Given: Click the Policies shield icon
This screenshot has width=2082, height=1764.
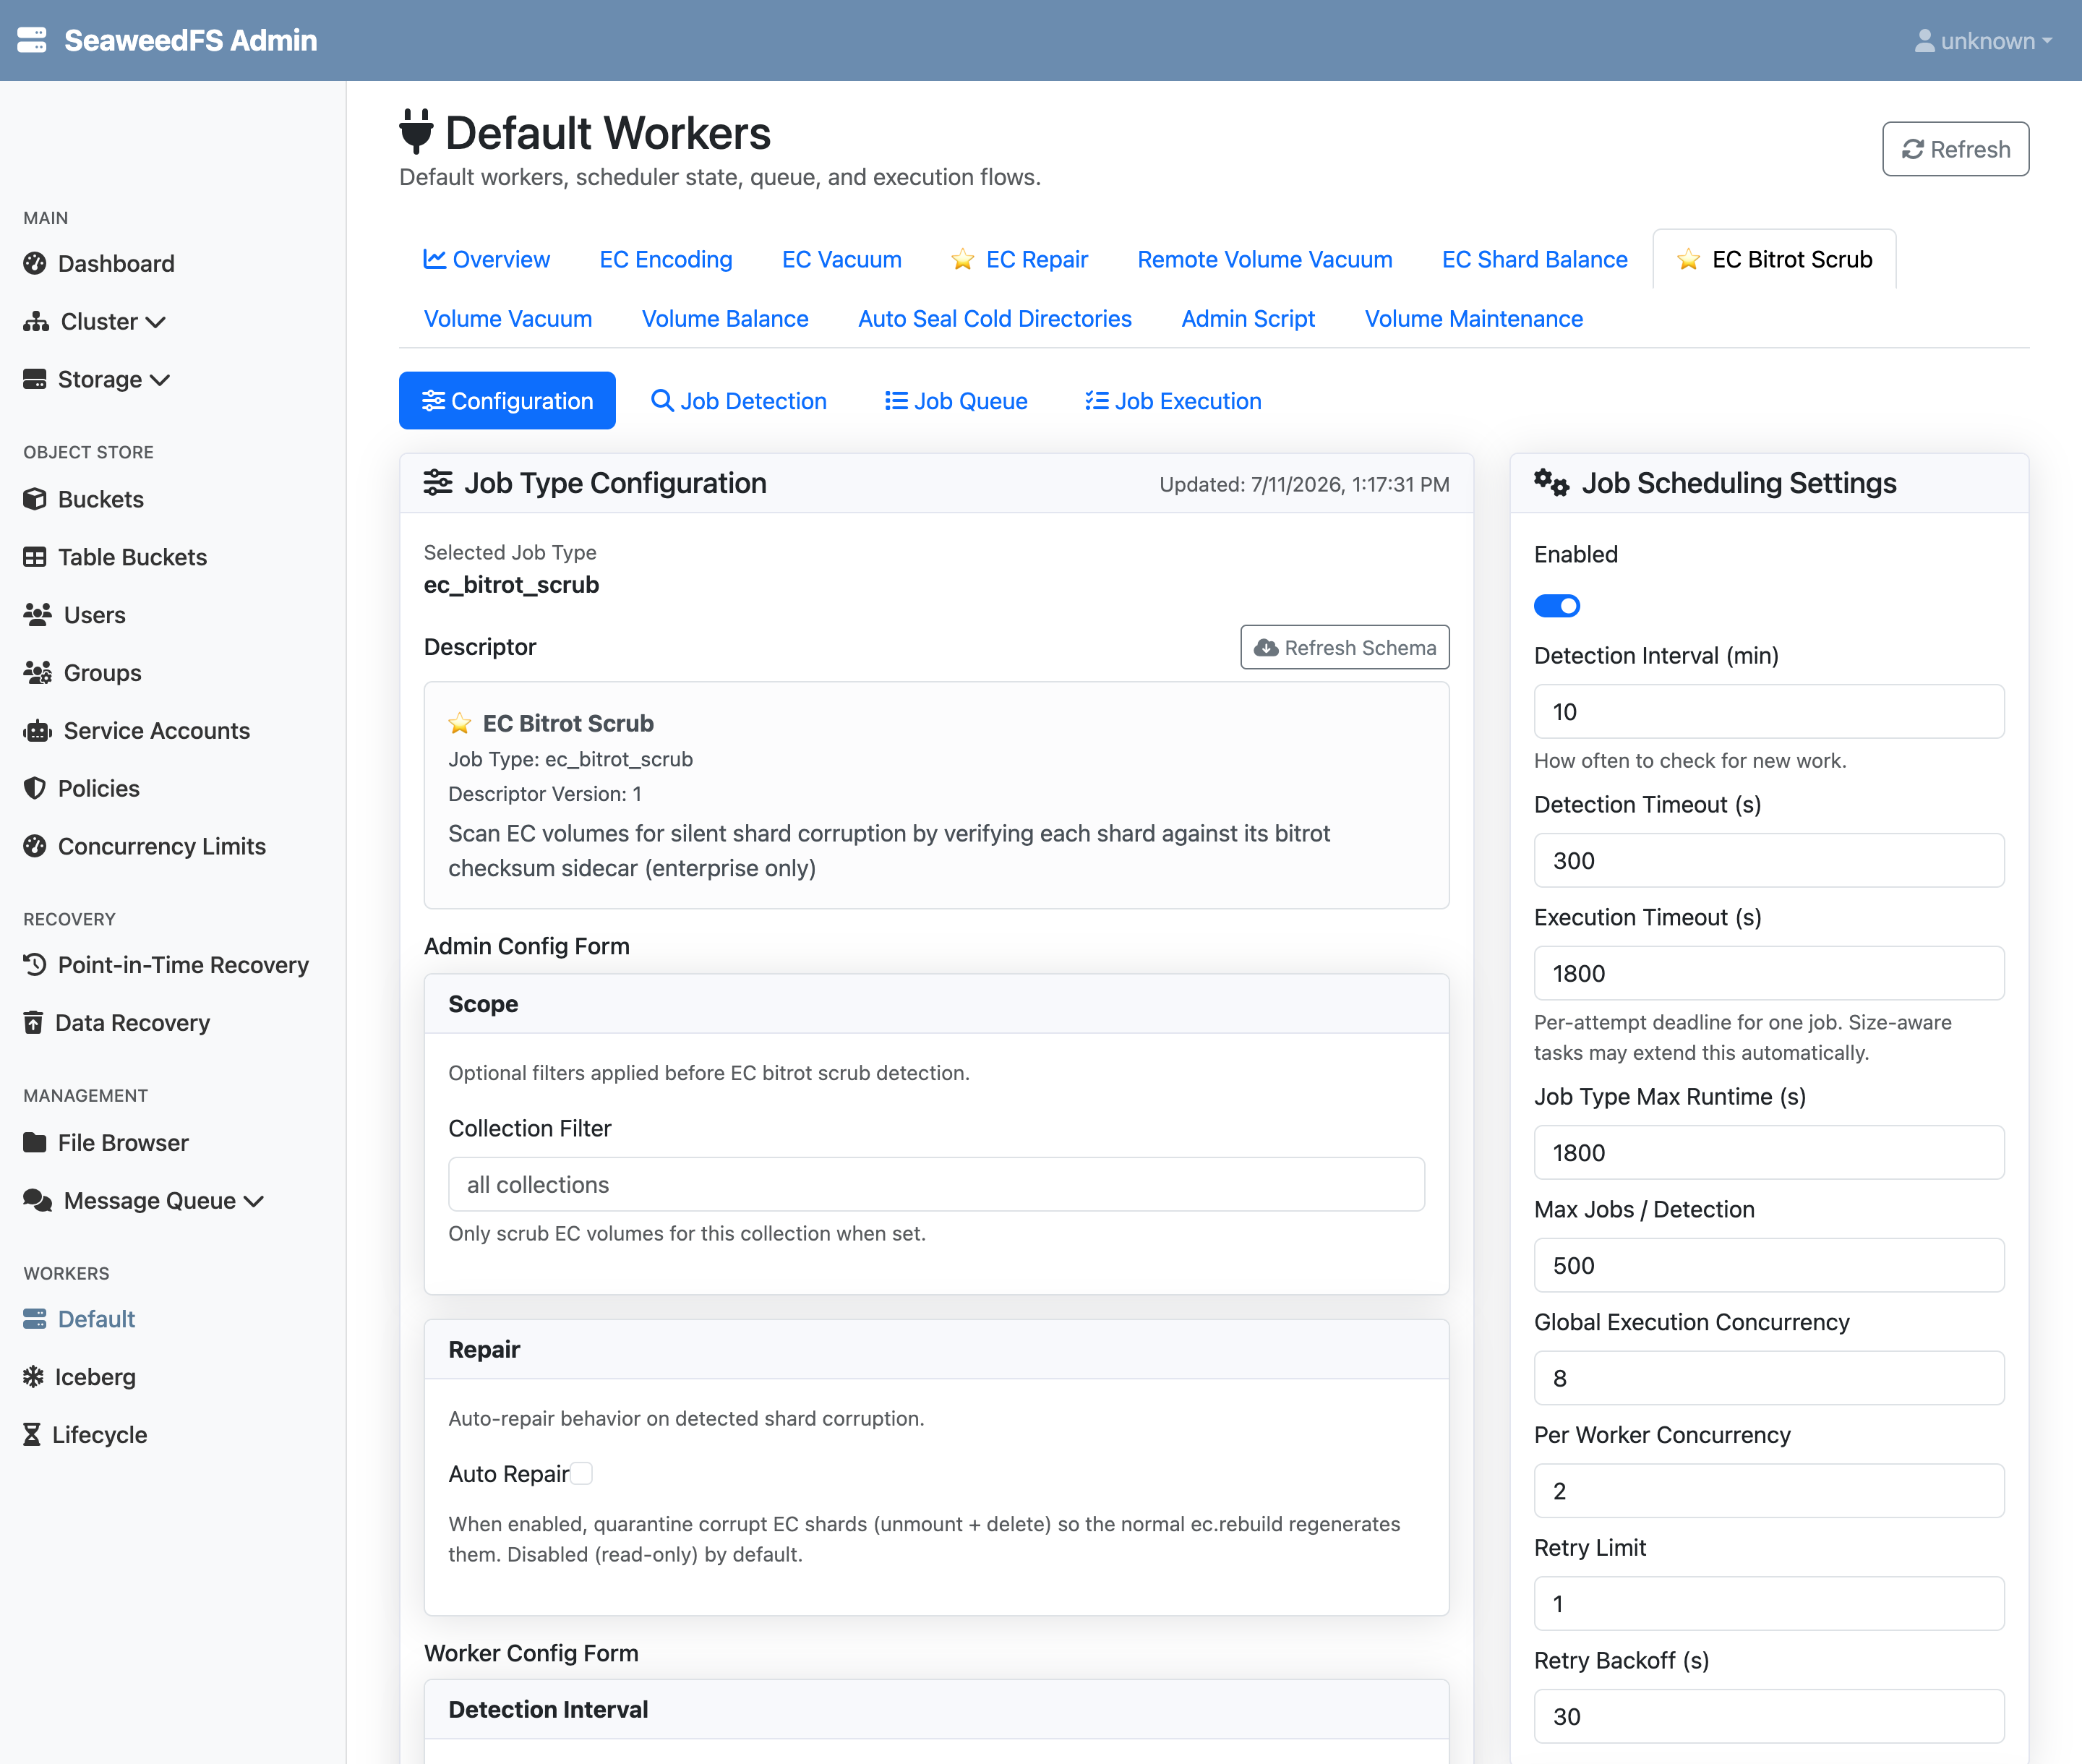Looking at the screenshot, I should (35, 788).
